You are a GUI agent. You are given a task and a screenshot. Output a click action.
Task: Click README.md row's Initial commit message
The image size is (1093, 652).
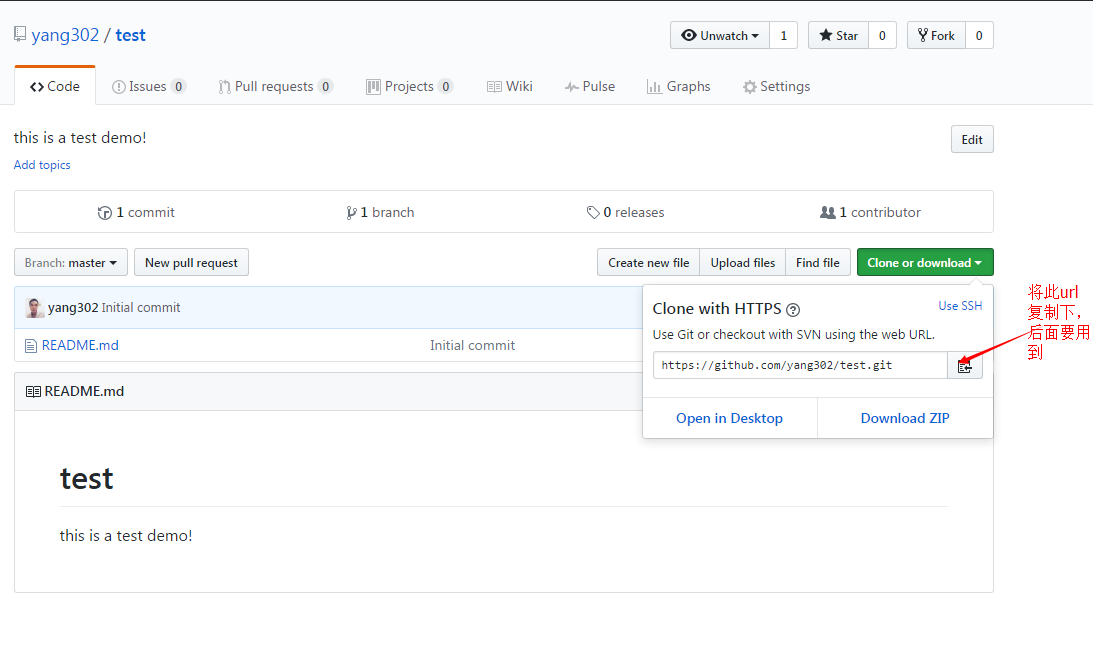click(x=473, y=346)
